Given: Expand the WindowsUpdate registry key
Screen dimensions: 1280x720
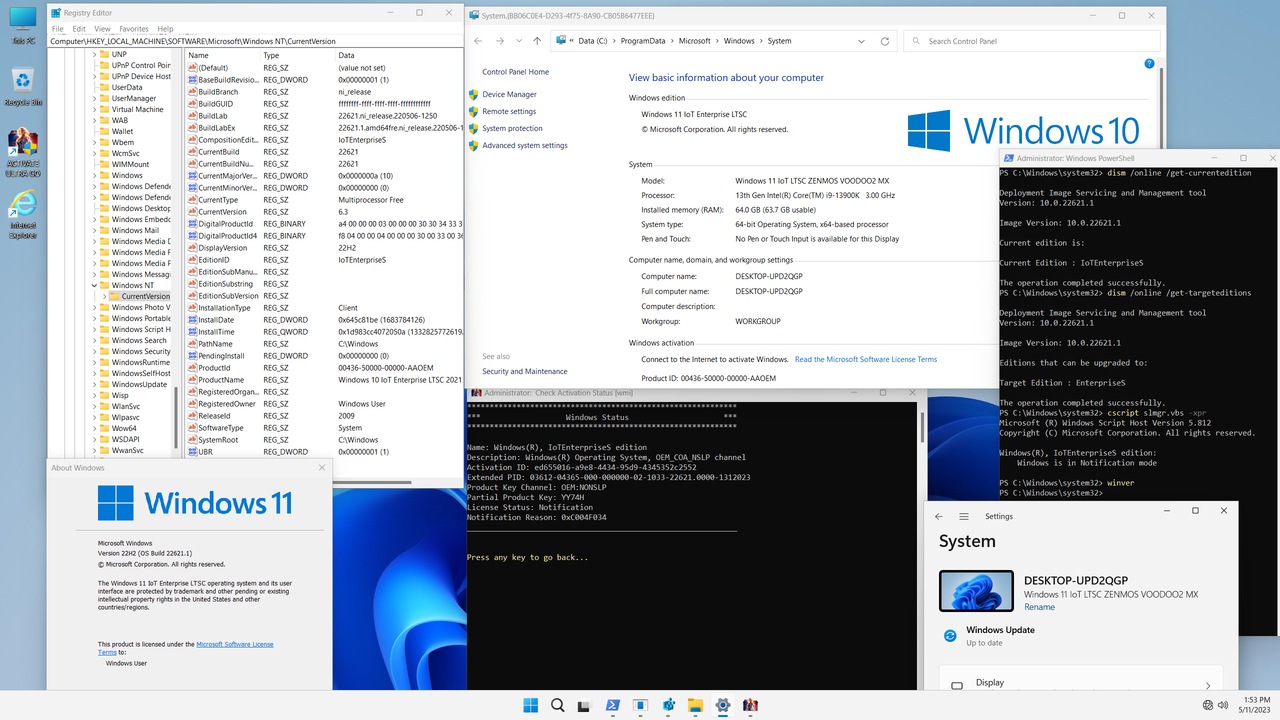Looking at the screenshot, I should pyautogui.click(x=96, y=384).
